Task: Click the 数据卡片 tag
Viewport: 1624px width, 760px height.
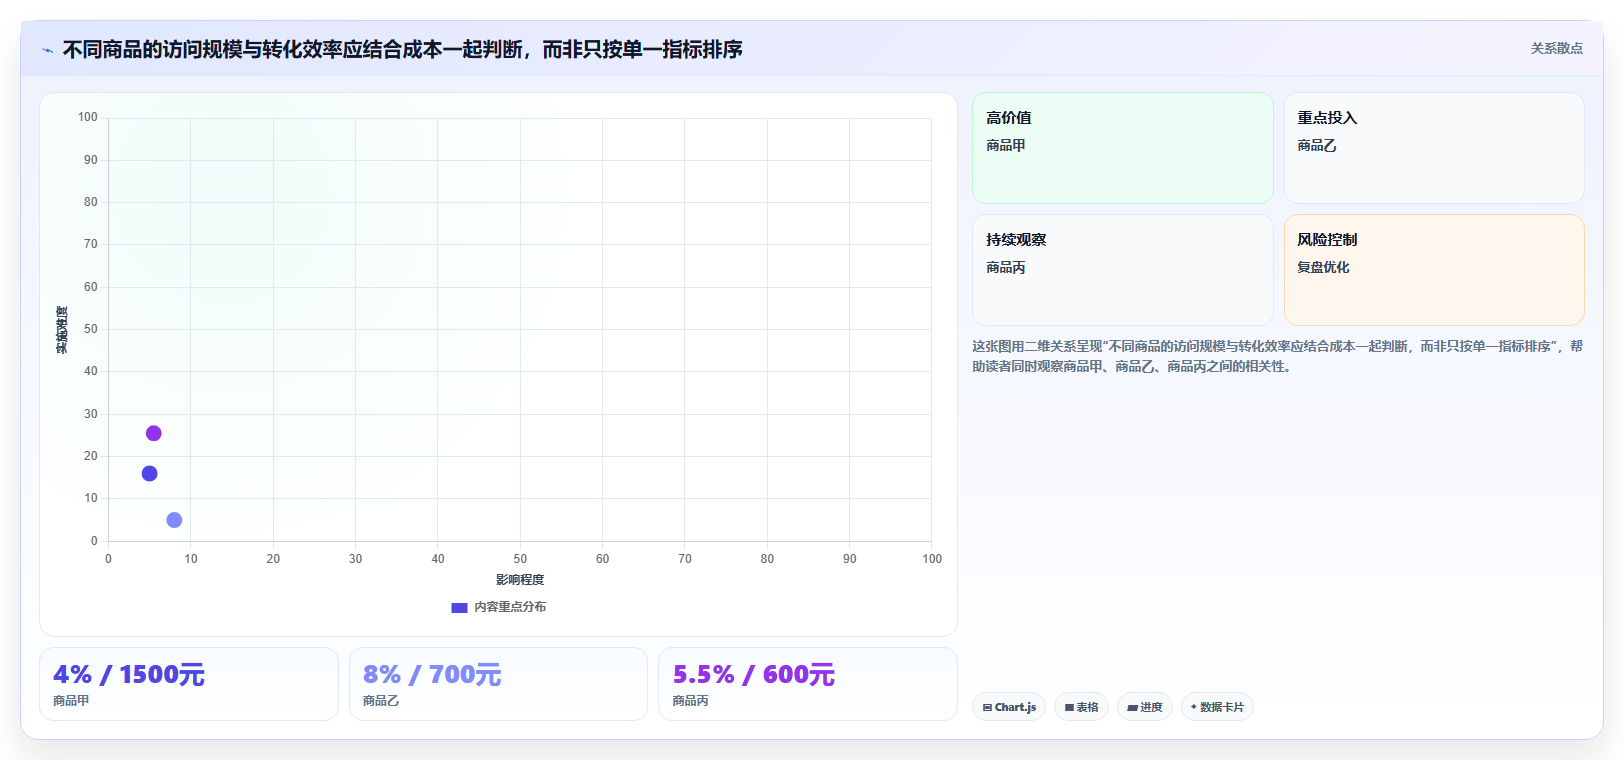Action: (1217, 707)
